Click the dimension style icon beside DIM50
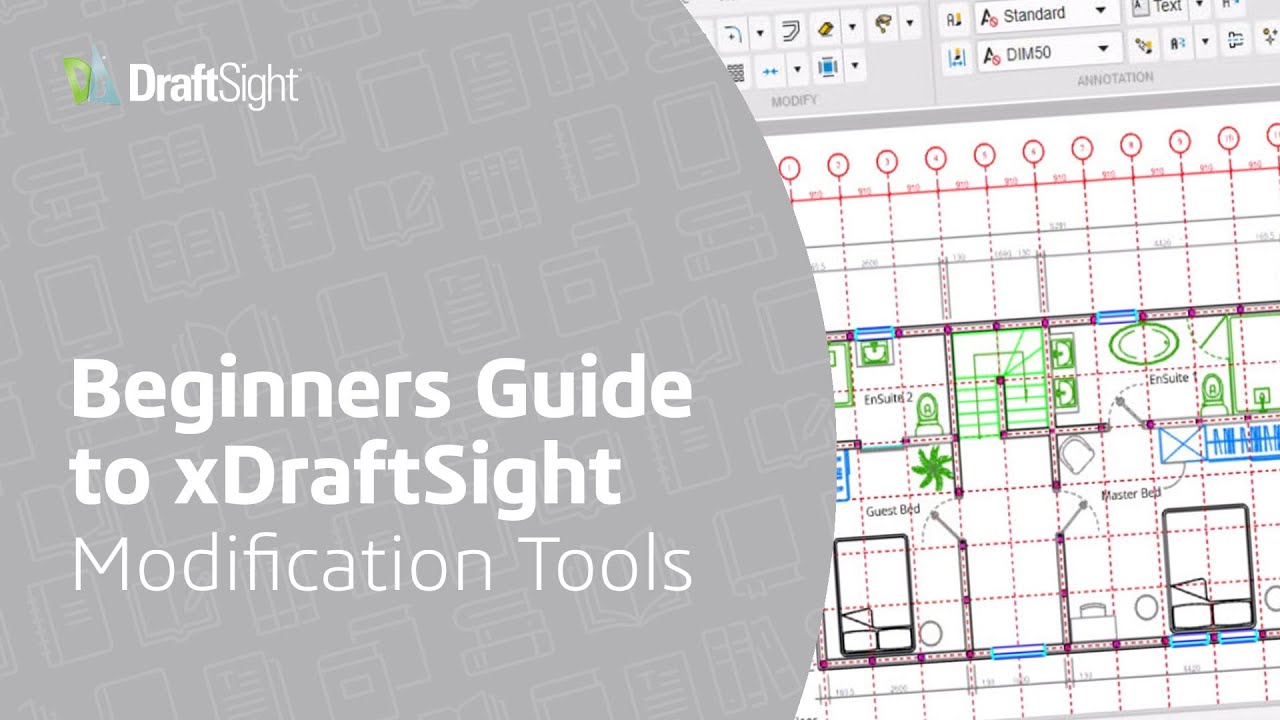The height and width of the screenshot is (720, 1280). [956, 57]
